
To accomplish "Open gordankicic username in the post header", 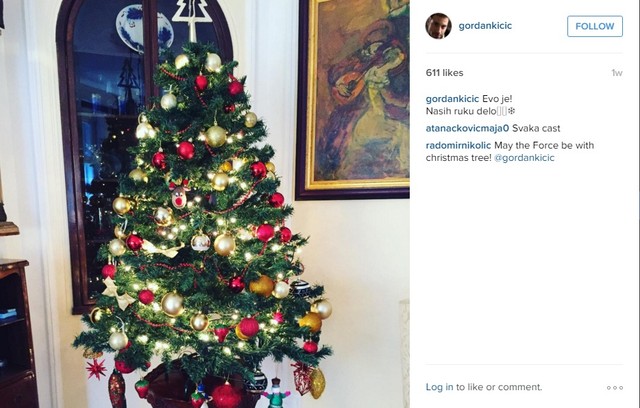I will [x=485, y=26].
